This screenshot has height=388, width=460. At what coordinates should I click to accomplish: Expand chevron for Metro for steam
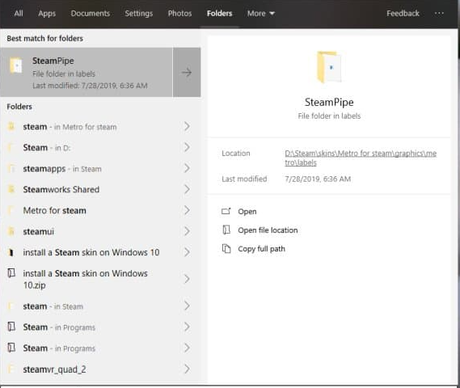pos(187,210)
